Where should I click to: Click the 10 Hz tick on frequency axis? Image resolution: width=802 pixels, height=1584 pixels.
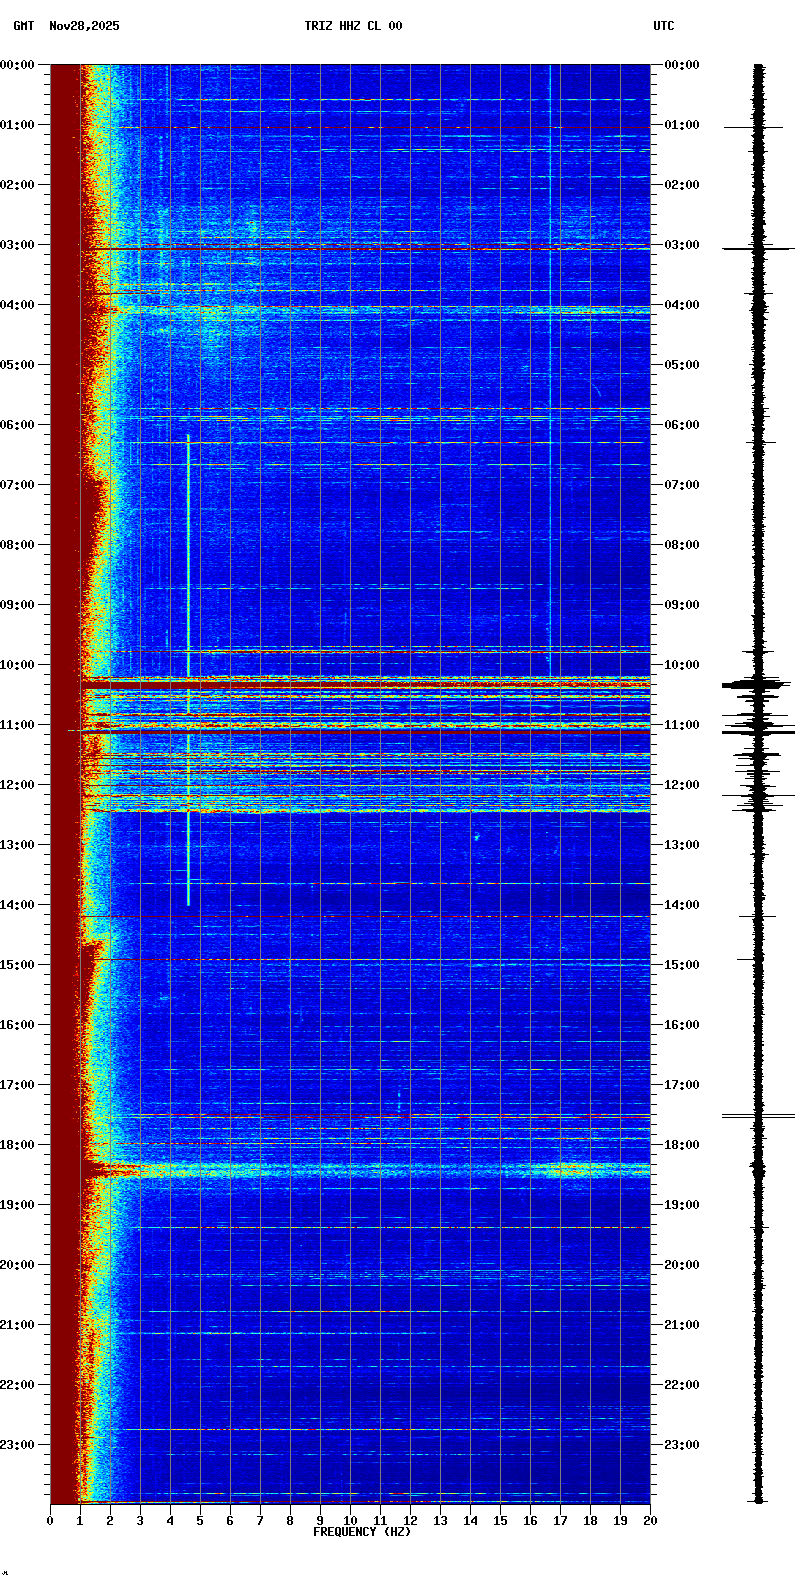350,1521
